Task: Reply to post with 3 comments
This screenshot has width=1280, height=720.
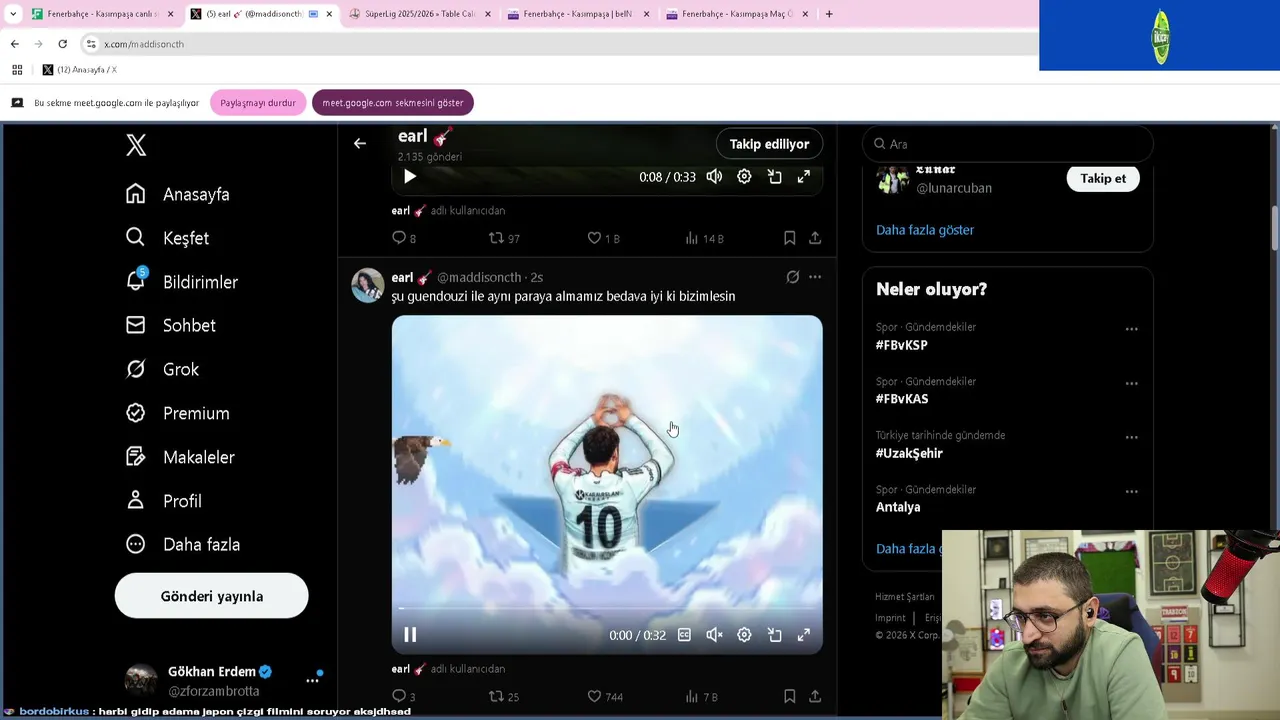Action: click(404, 696)
